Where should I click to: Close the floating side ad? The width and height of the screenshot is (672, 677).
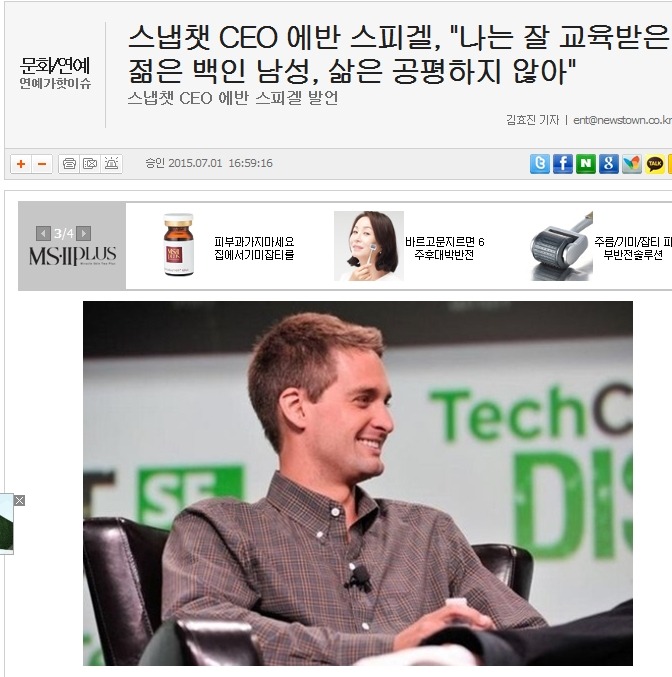pyautogui.click(x=19, y=500)
